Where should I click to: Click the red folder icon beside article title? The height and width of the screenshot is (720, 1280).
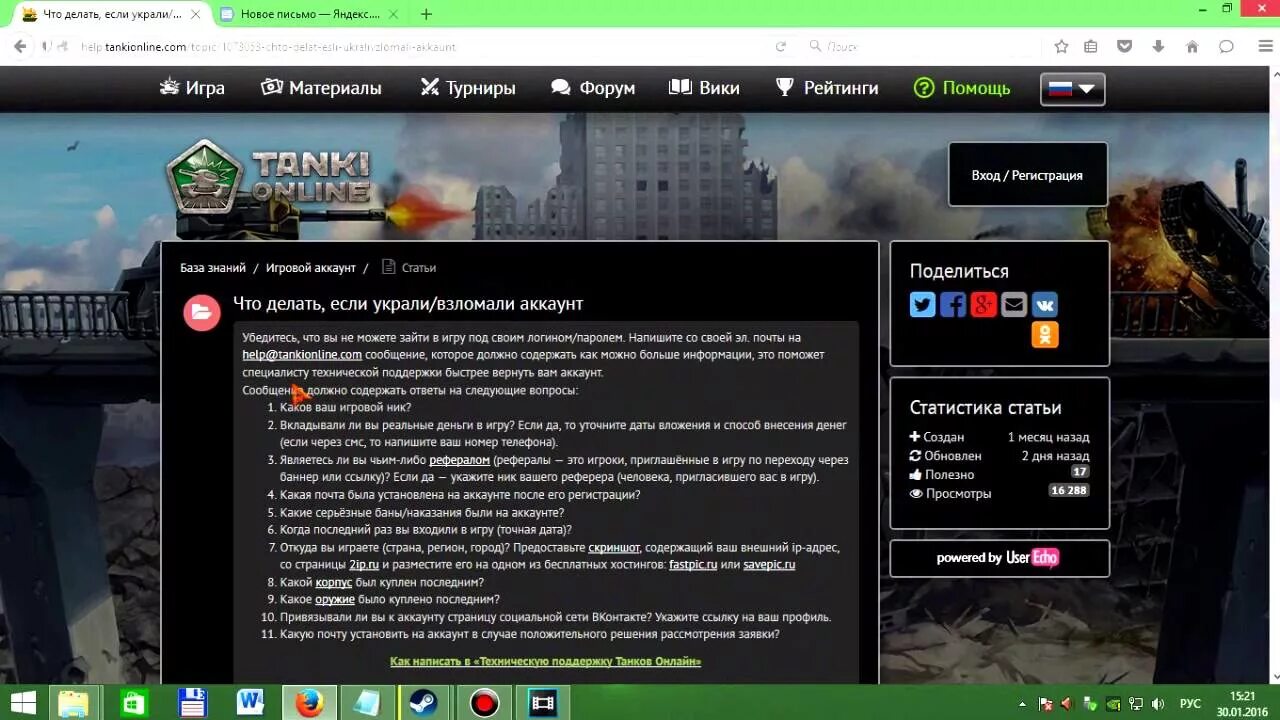click(202, 312)
